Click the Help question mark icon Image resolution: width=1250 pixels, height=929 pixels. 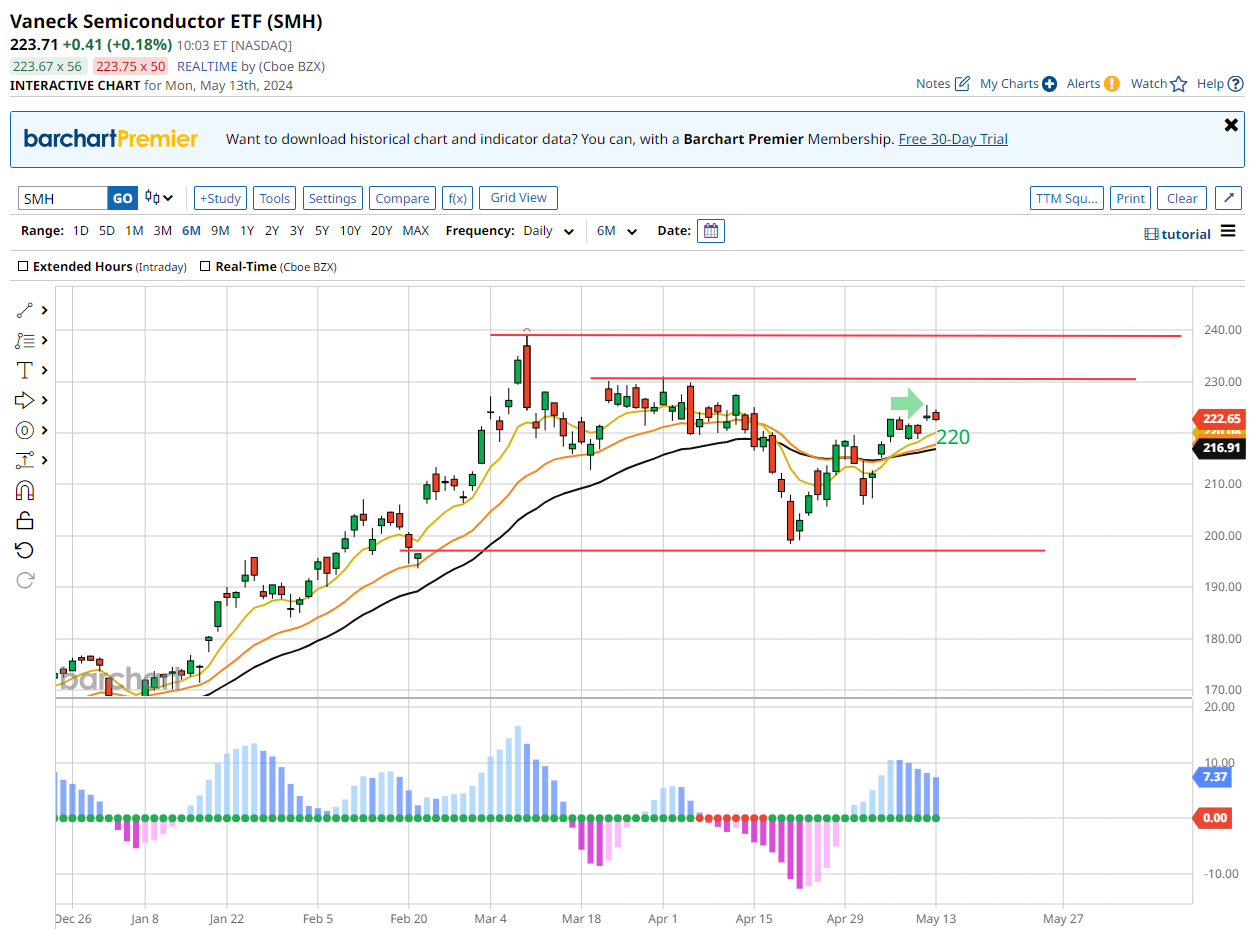click(1235, 84)
